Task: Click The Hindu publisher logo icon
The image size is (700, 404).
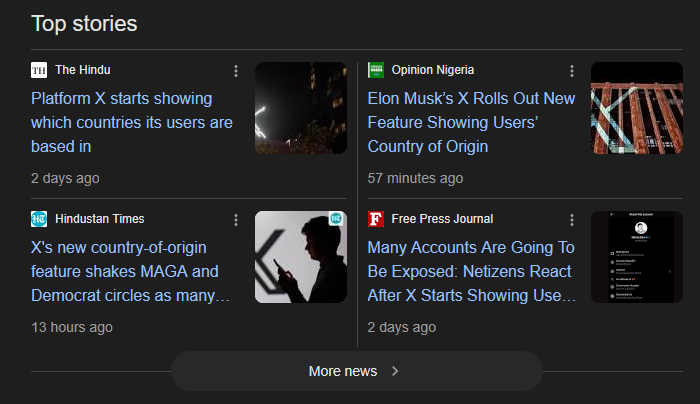Action: tap(39, 70)
